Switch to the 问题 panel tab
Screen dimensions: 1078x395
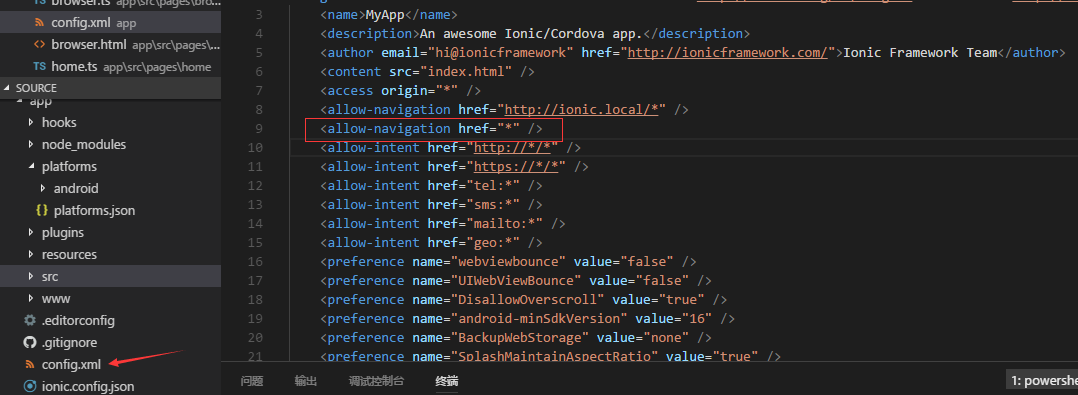tap(252, 381)
